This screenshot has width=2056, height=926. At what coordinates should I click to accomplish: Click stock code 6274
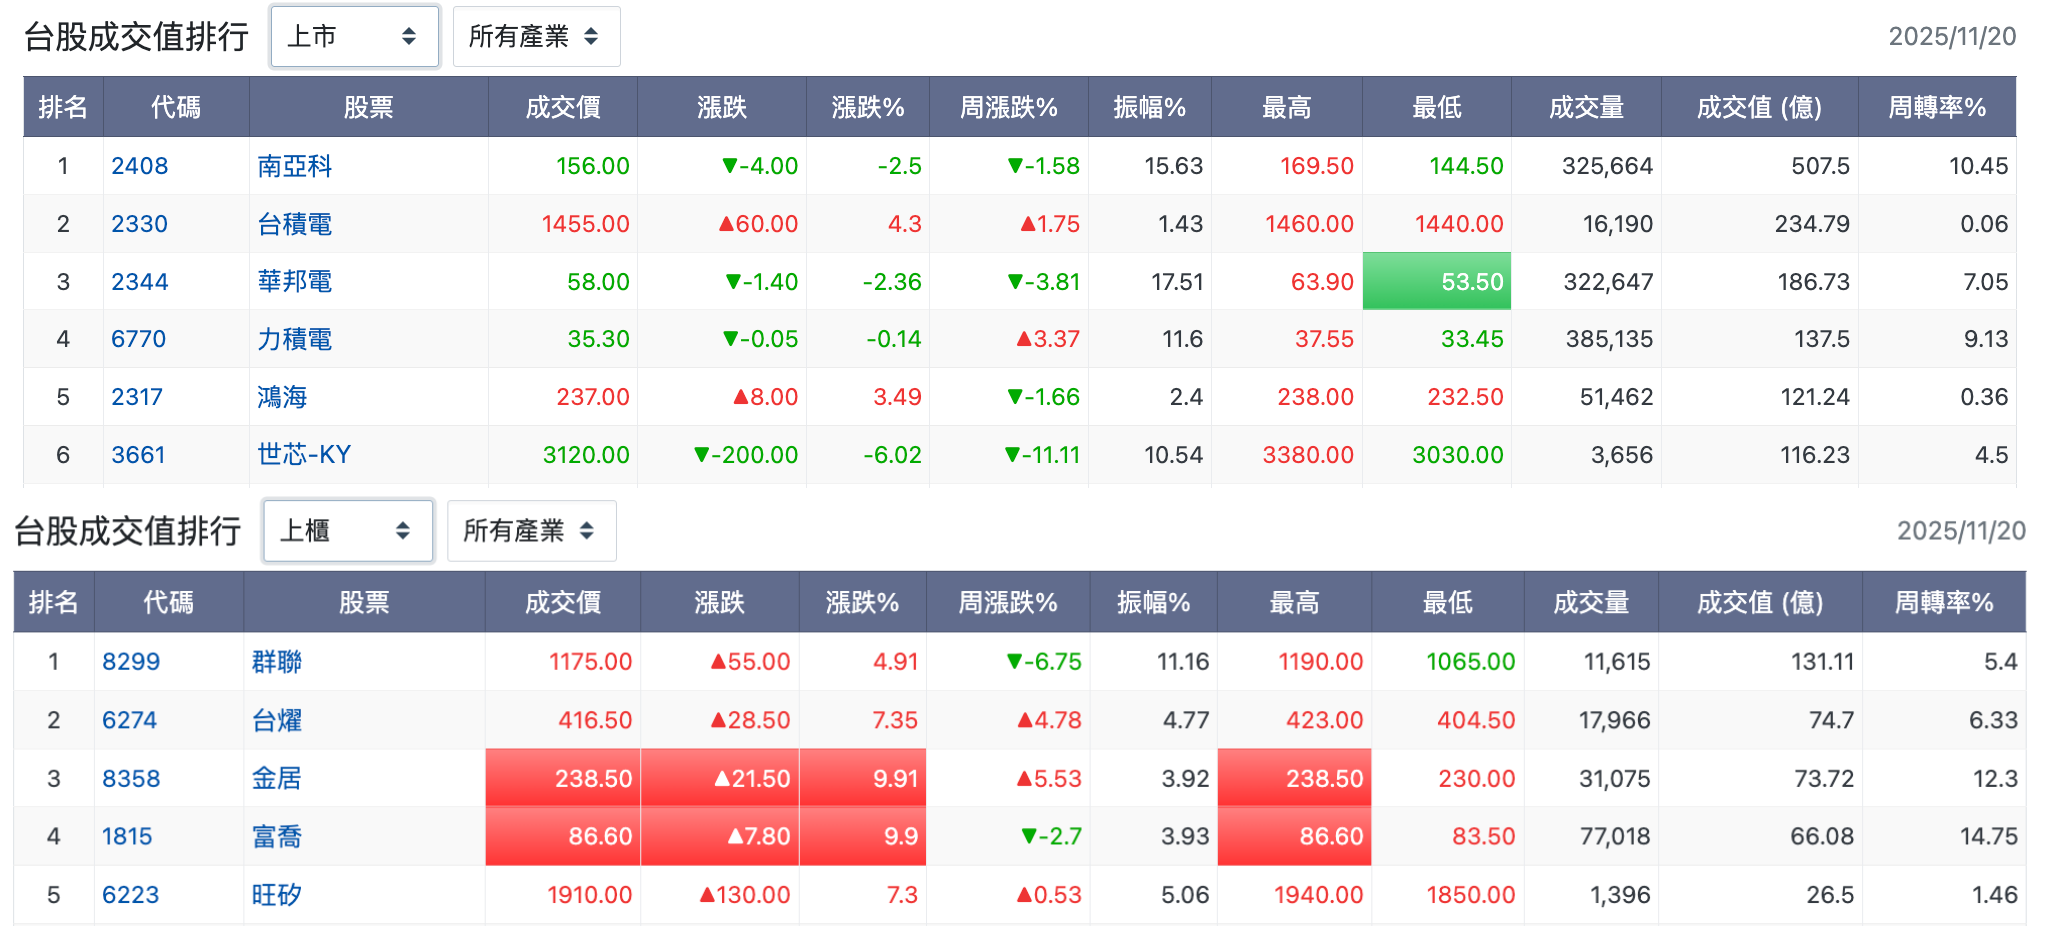point(130,720)
